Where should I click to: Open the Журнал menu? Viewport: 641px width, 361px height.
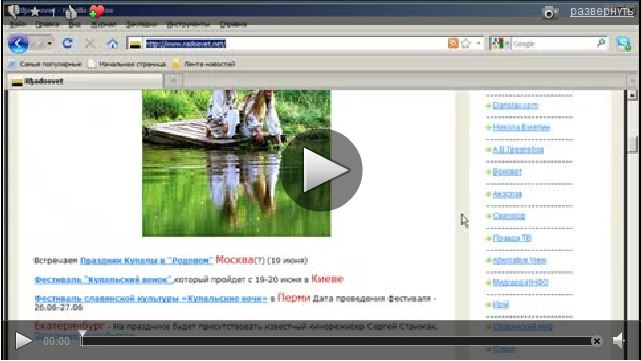tap(103, 25)
